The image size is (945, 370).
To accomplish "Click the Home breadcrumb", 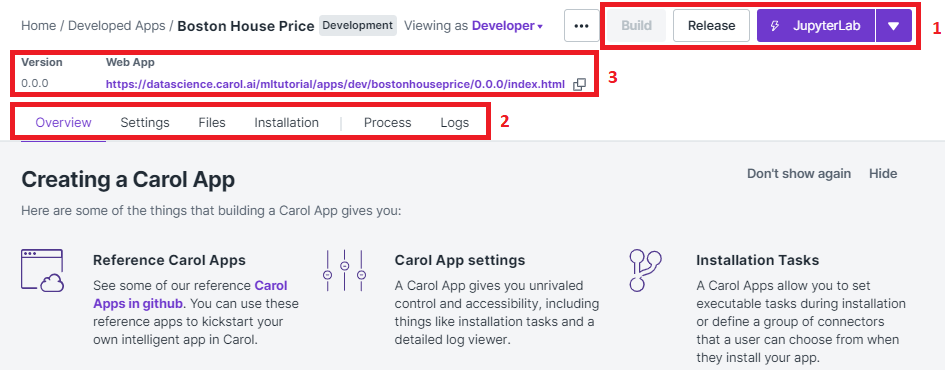I will [39, 26].
